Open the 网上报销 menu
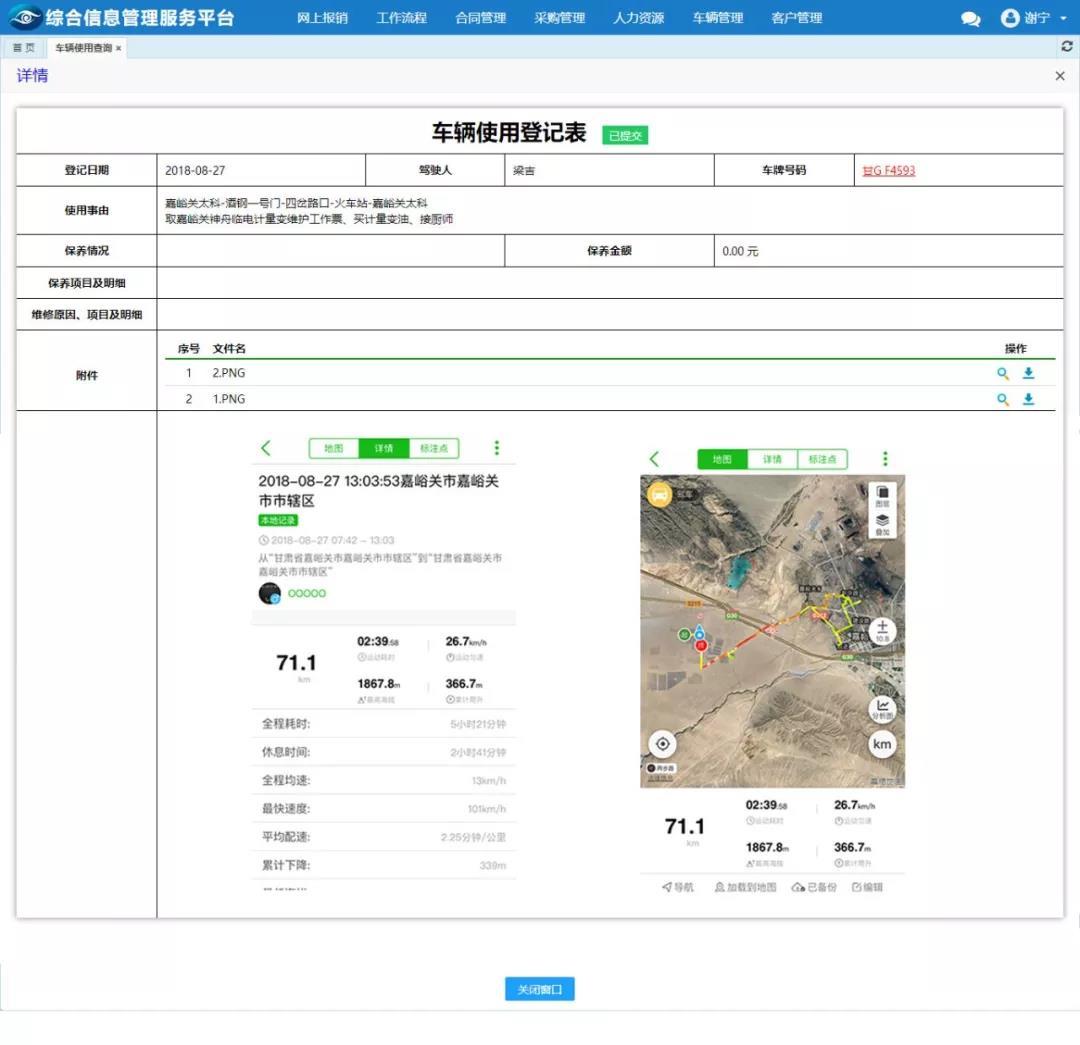Viewport: 1080px width, 1045px height. [322, 18]
